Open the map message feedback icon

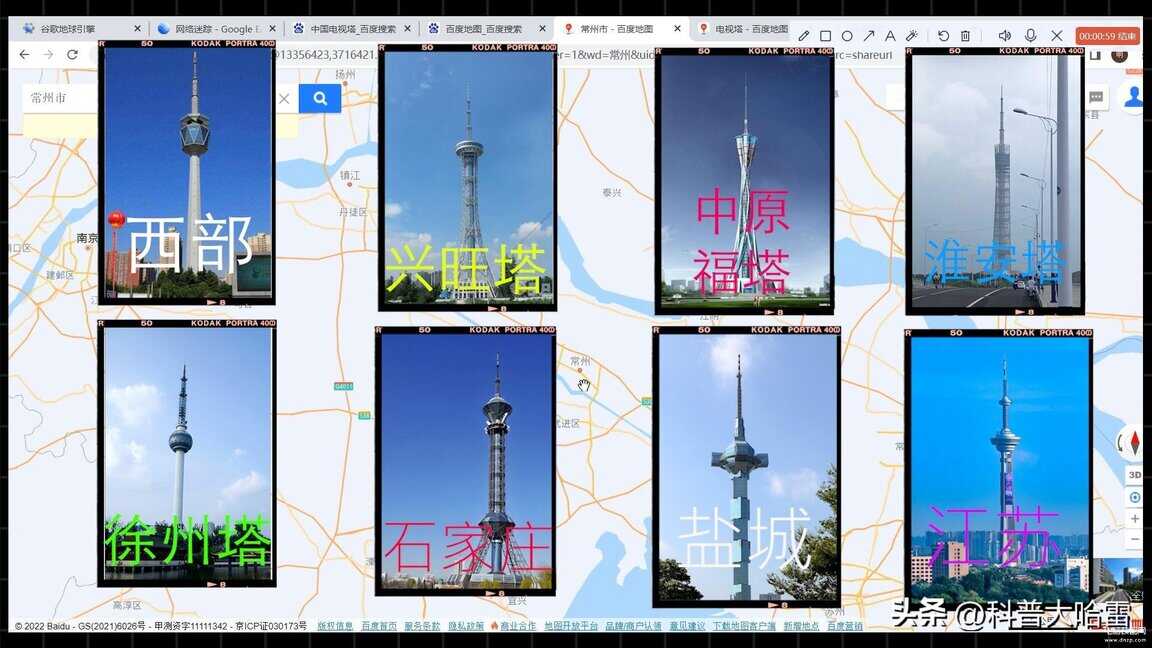pos(1096,97)
